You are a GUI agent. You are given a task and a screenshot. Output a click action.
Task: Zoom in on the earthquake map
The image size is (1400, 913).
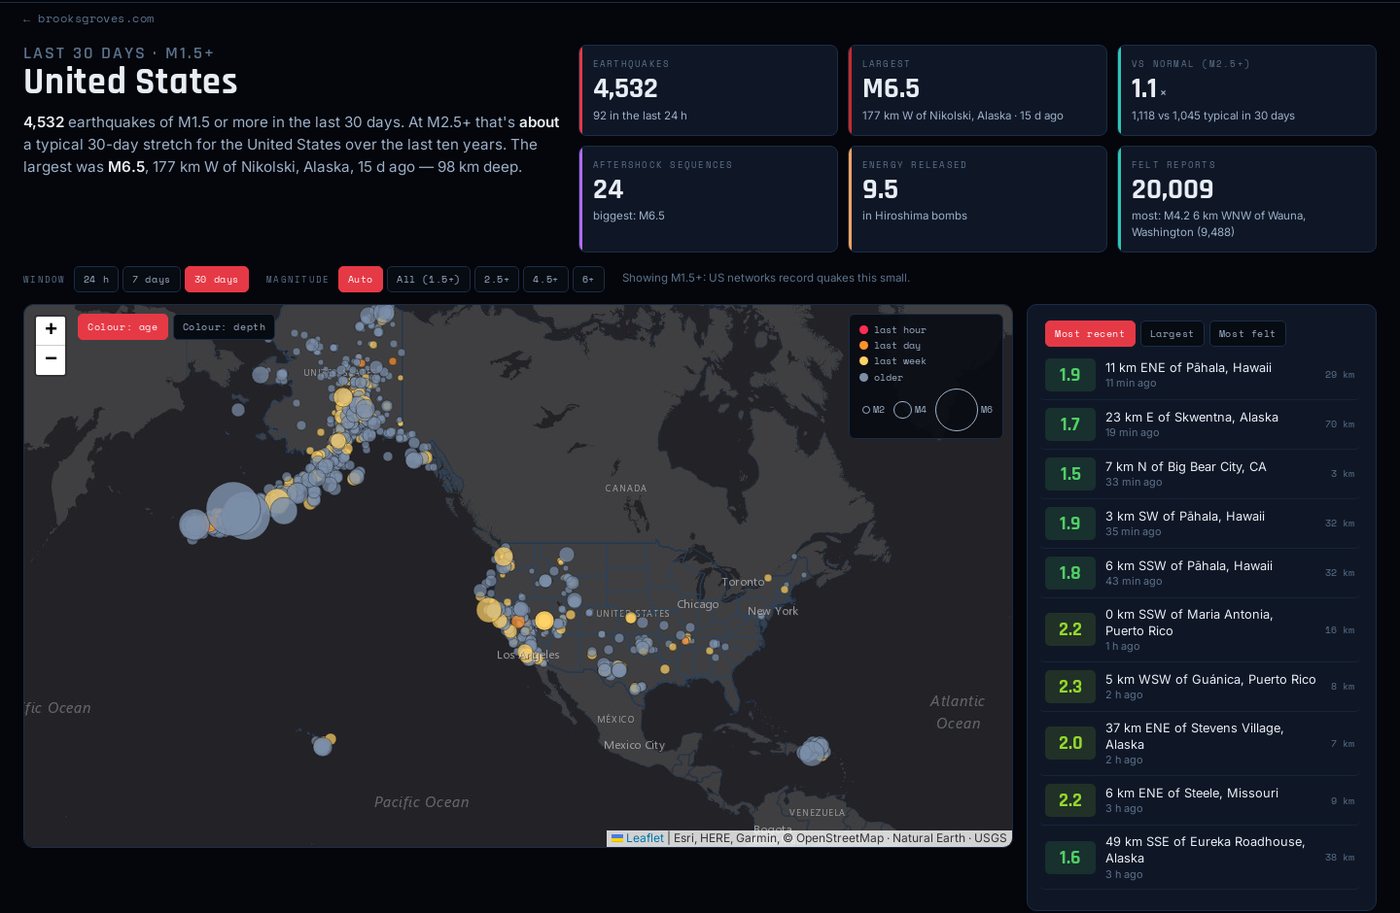pos(51,329)
